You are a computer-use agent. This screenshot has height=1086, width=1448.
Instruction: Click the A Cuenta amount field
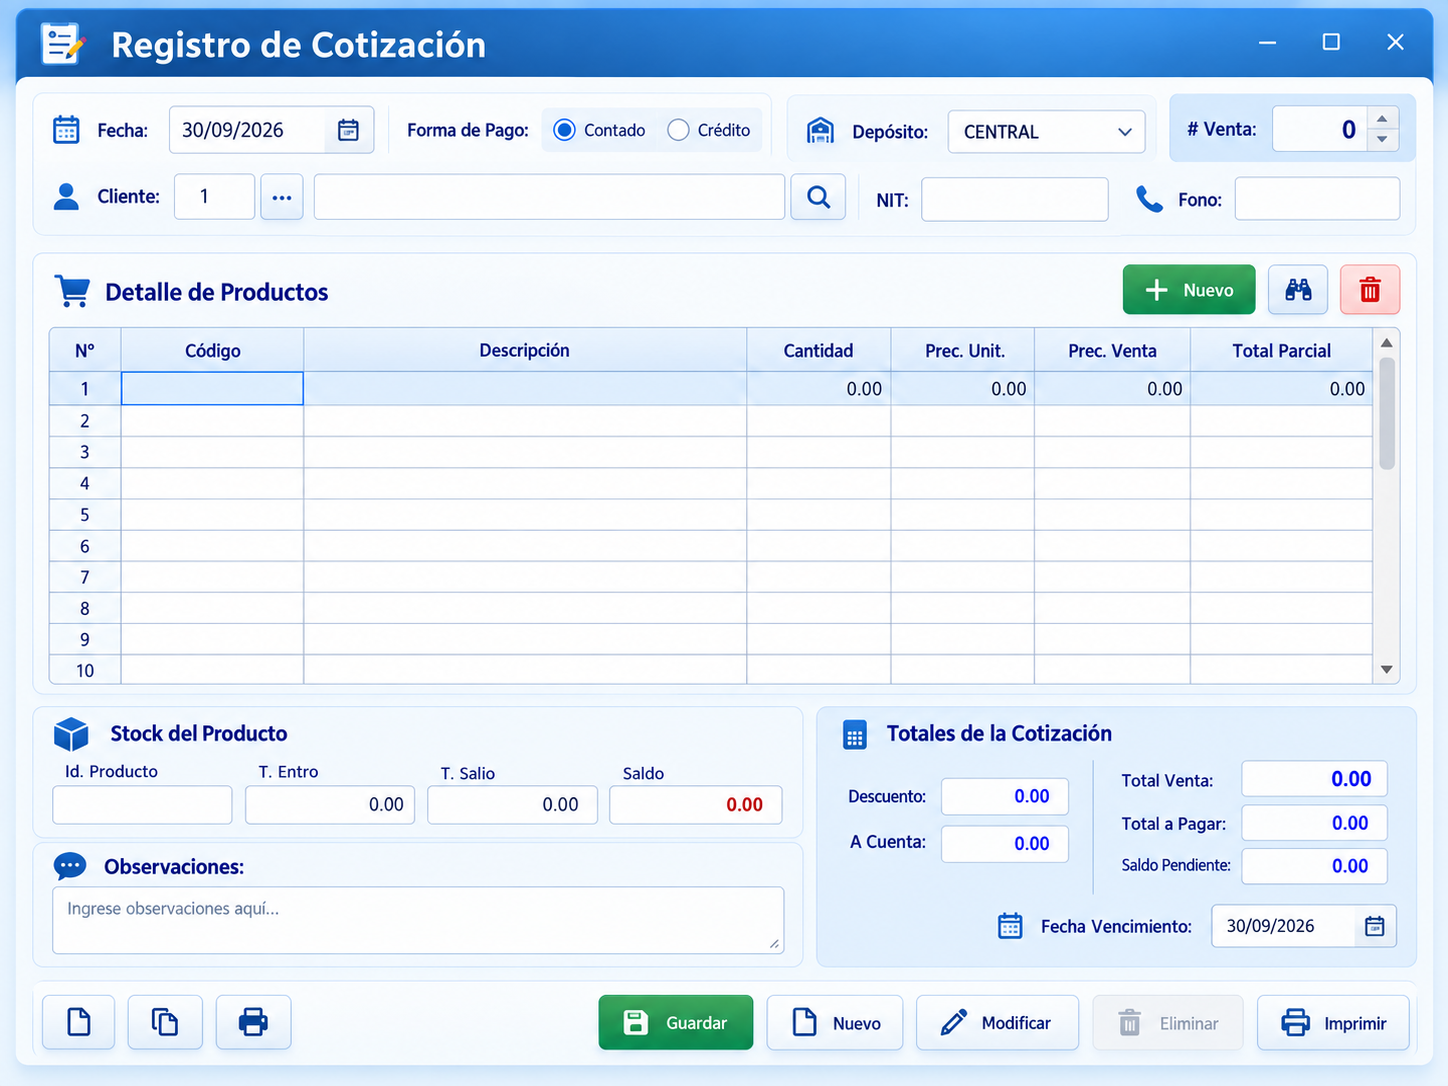click(1005, 844)
